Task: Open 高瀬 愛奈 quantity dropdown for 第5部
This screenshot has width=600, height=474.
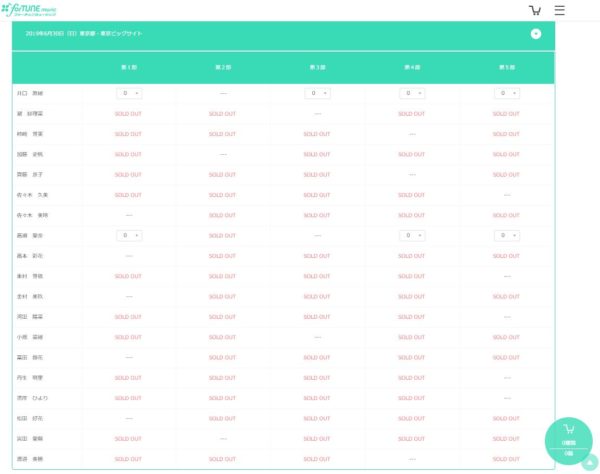Action: [507, 236]
